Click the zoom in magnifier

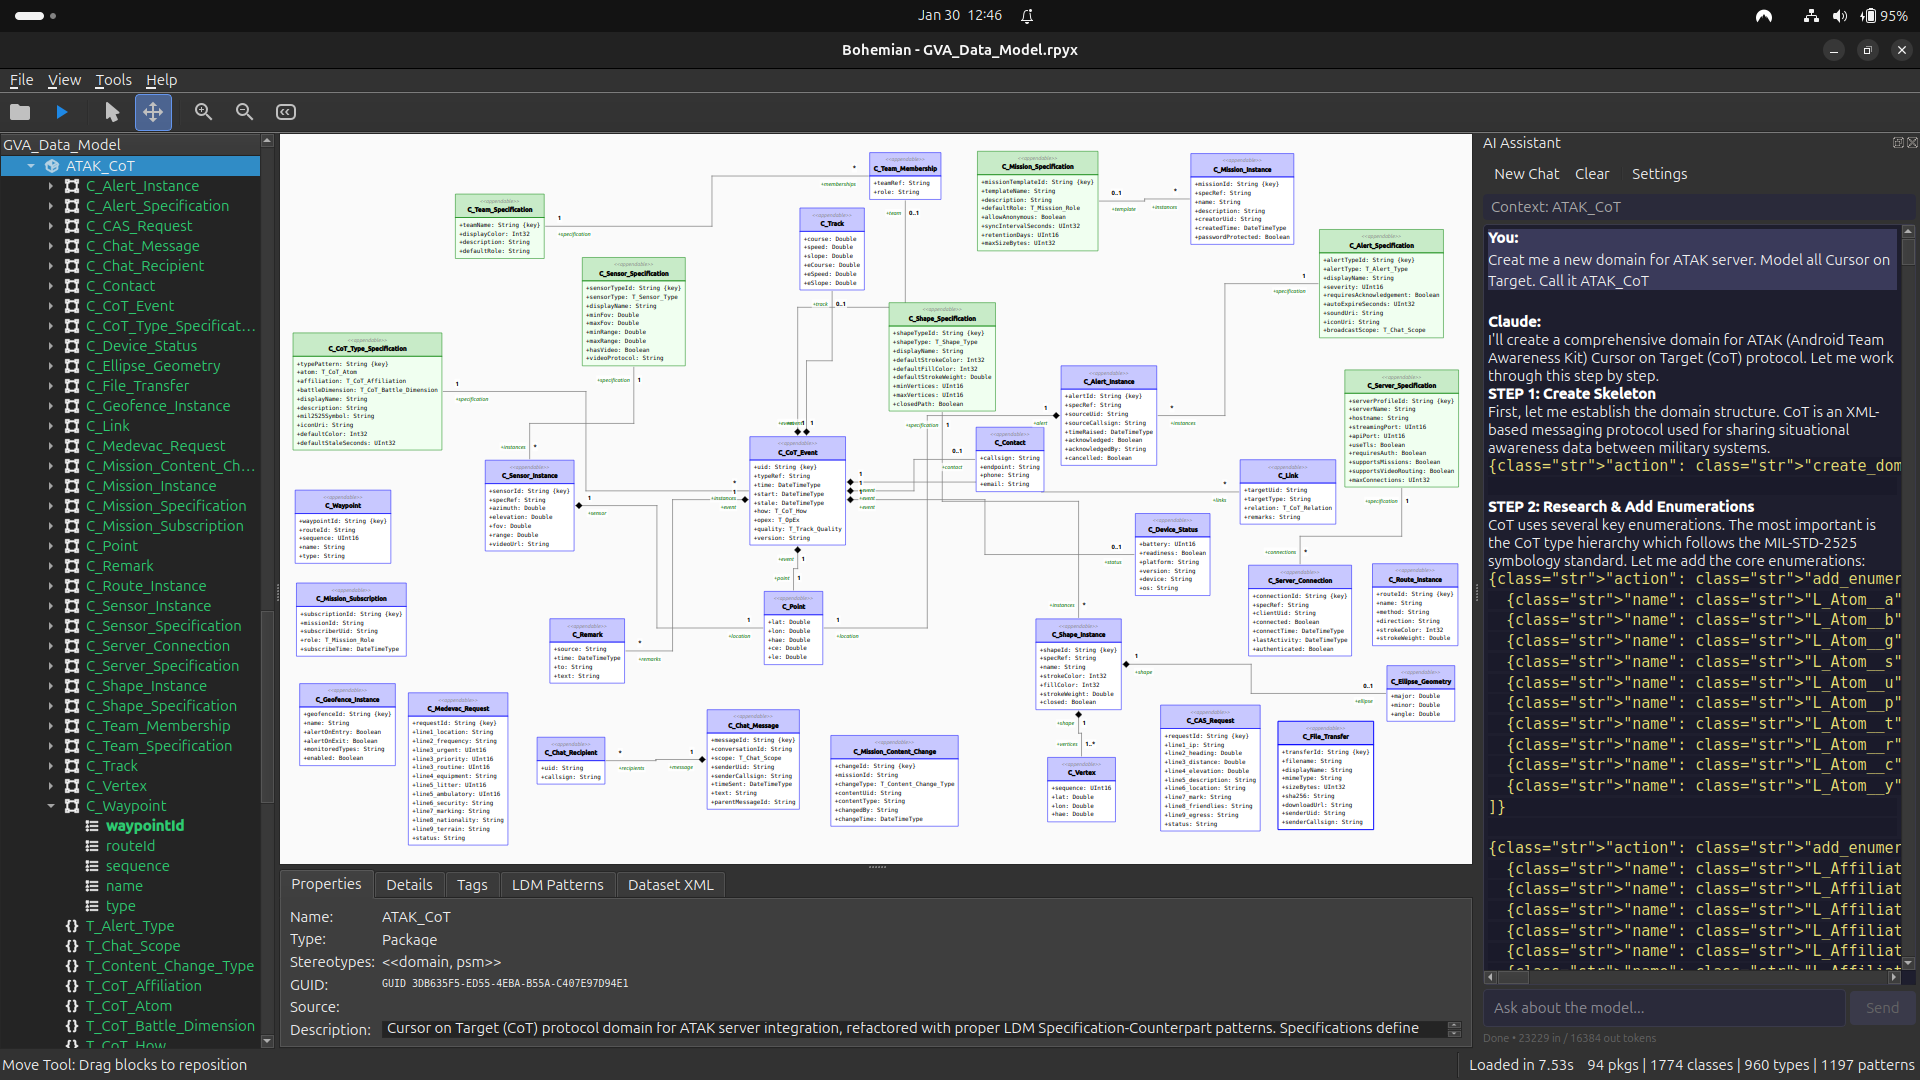point(203,112)
